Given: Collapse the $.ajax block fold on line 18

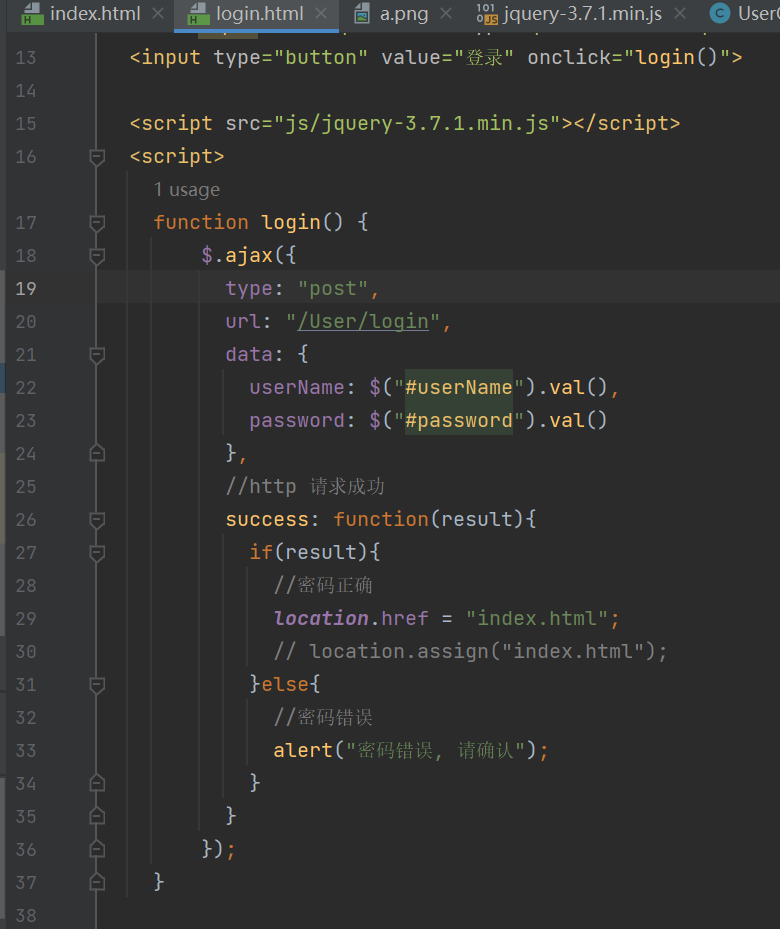Looking at the screenshot, I should (x=97, y=256).
